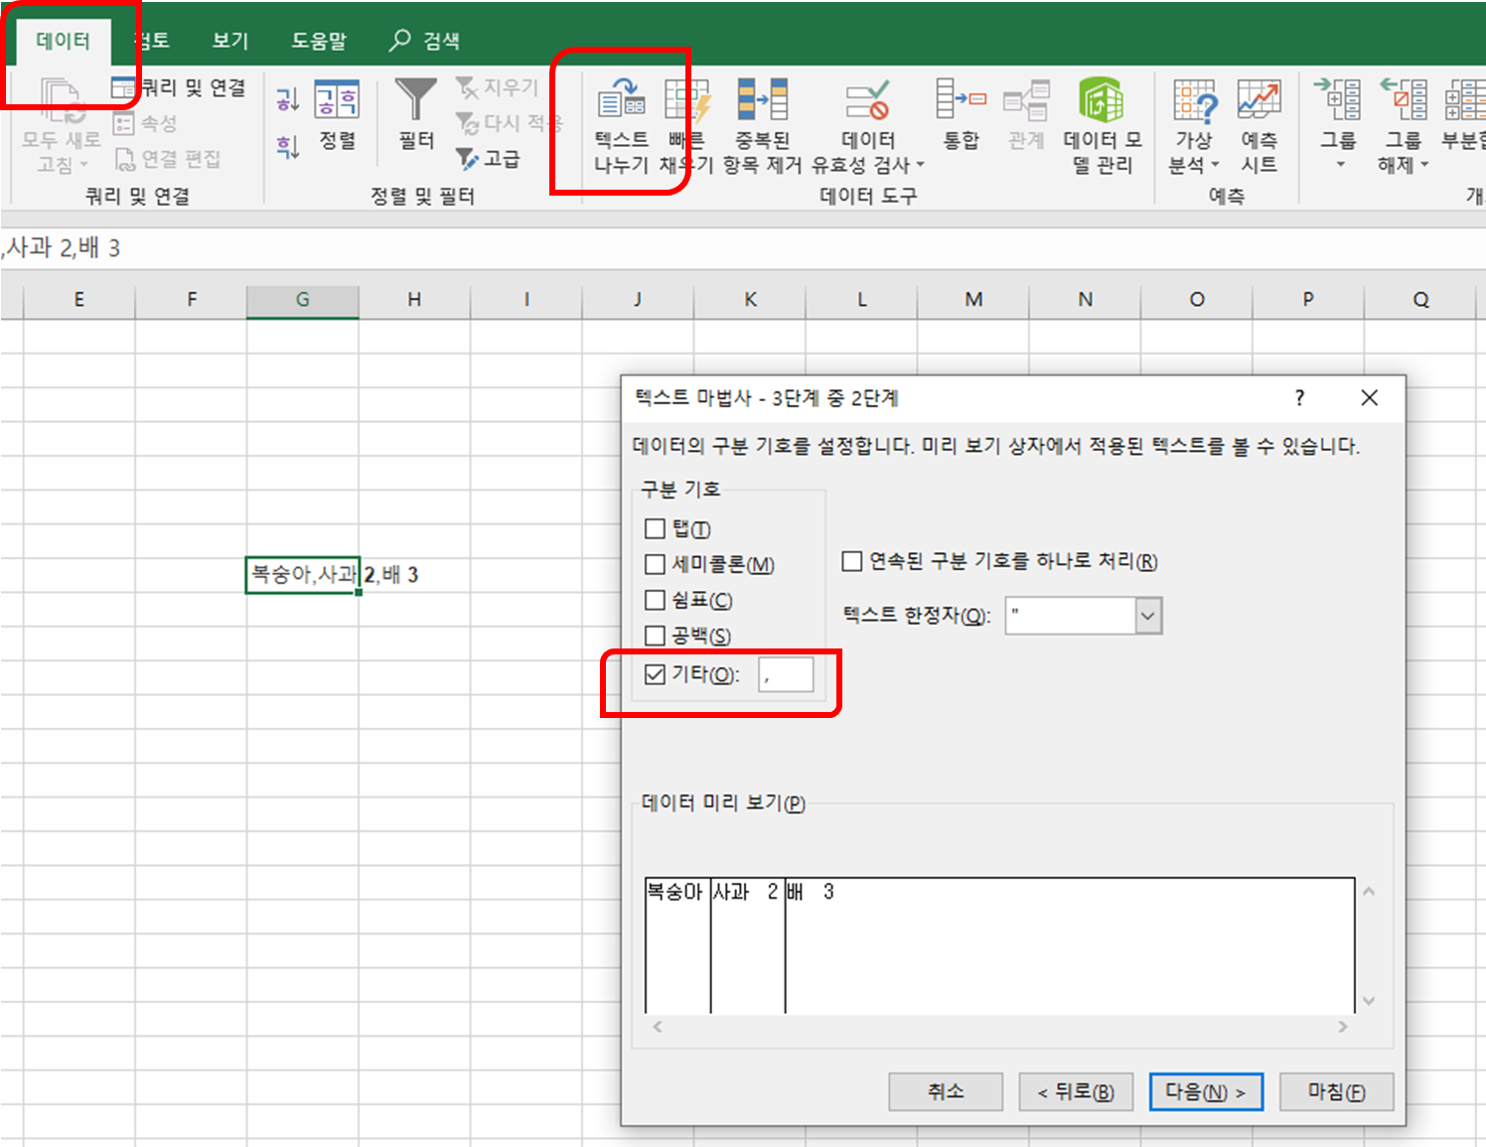Select column G header
This screenshot has width=1486, height=1147.
pyautogui.click(x=302, y=299)
